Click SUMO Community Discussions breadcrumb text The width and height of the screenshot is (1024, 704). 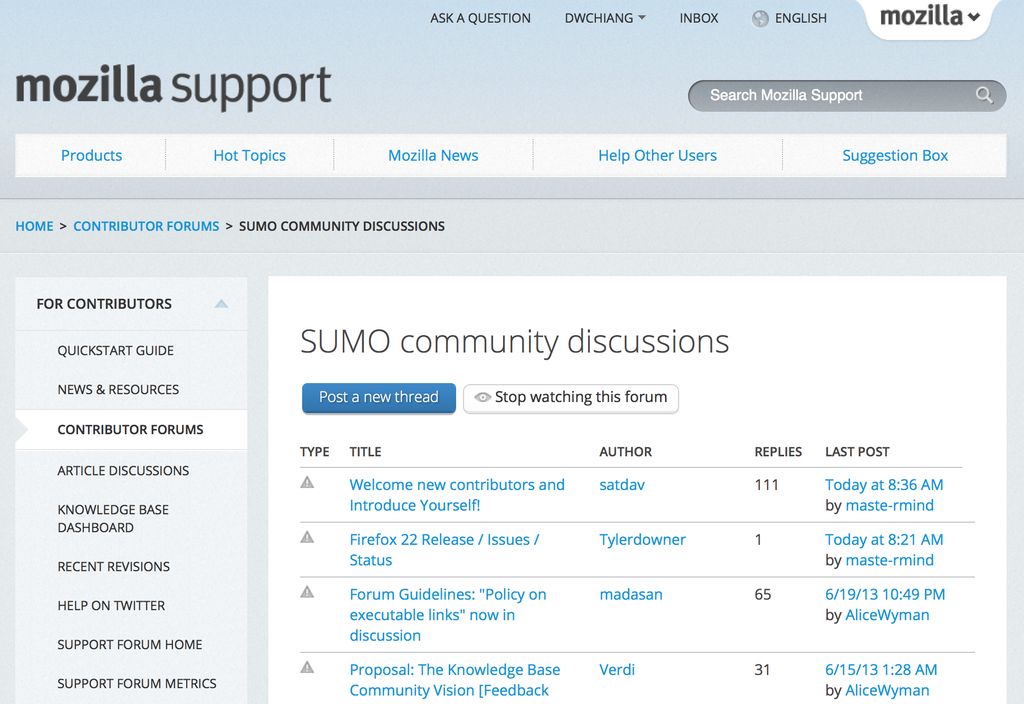[x=342, y=226]
